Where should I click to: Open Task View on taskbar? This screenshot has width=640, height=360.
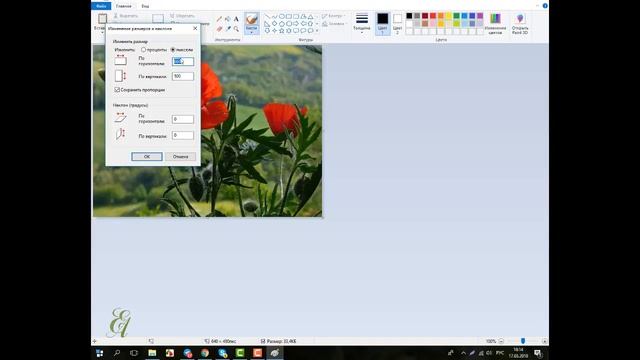(134, 353)
